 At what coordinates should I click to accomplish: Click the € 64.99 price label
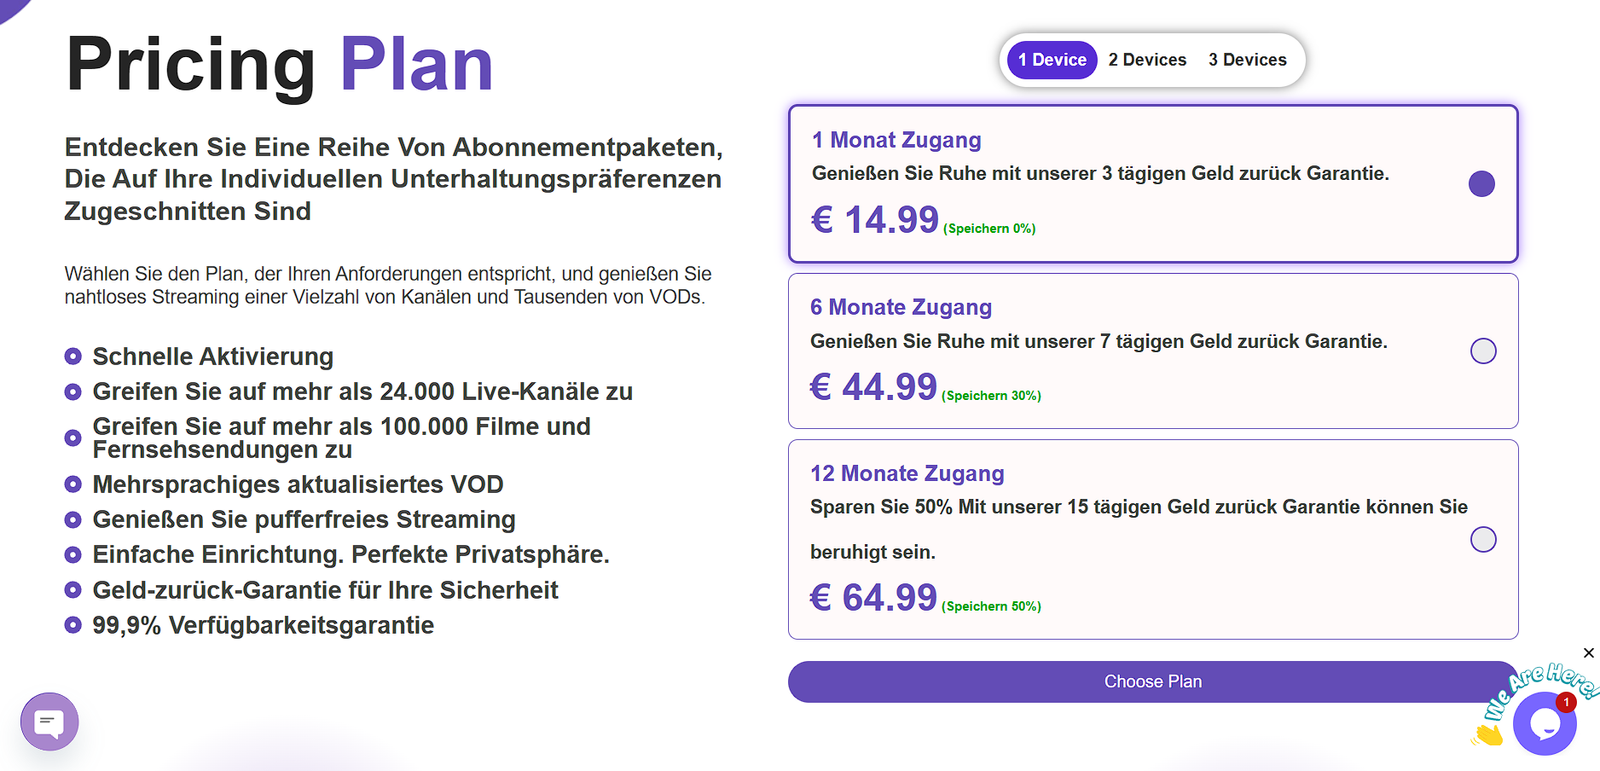tap(873, 597)
